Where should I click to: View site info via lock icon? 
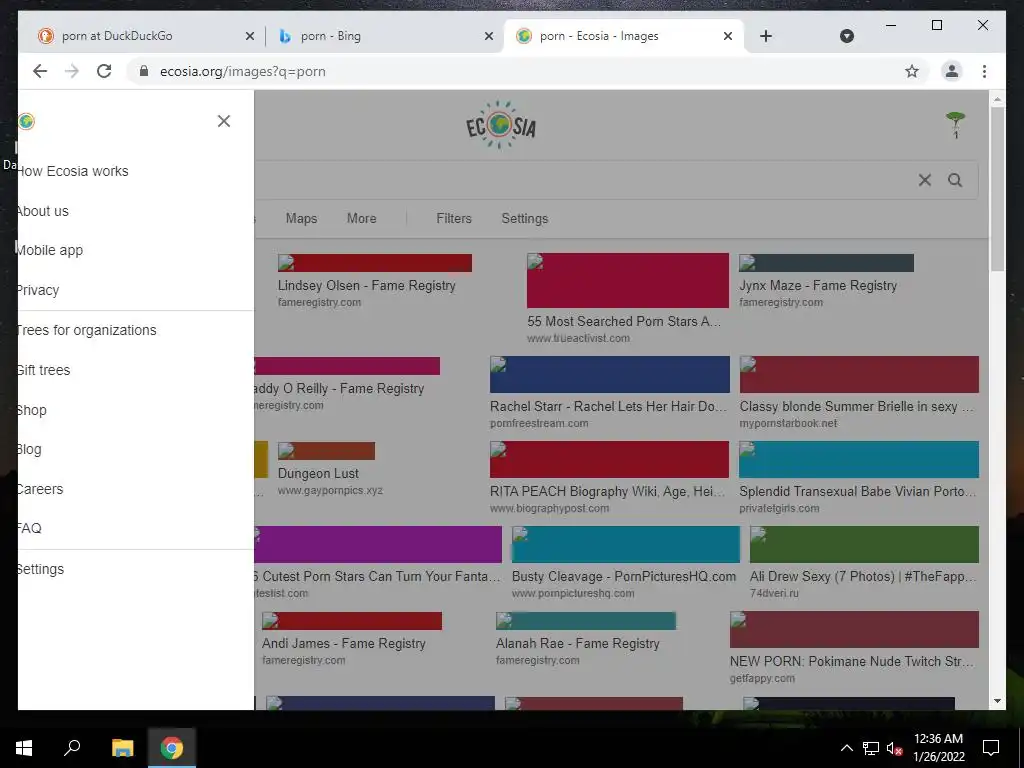[x=144, y=71]
